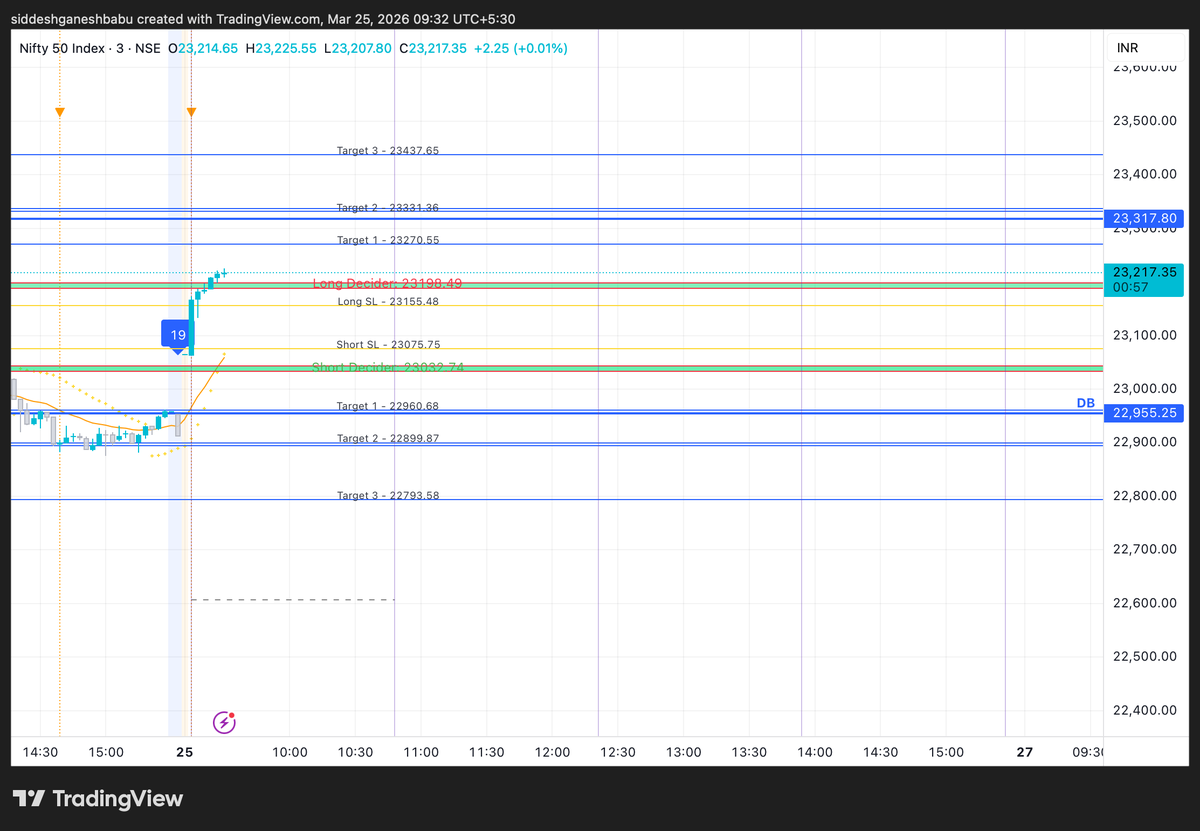
Task: Click the high value H23,225.55
Action: pos(282,48)
